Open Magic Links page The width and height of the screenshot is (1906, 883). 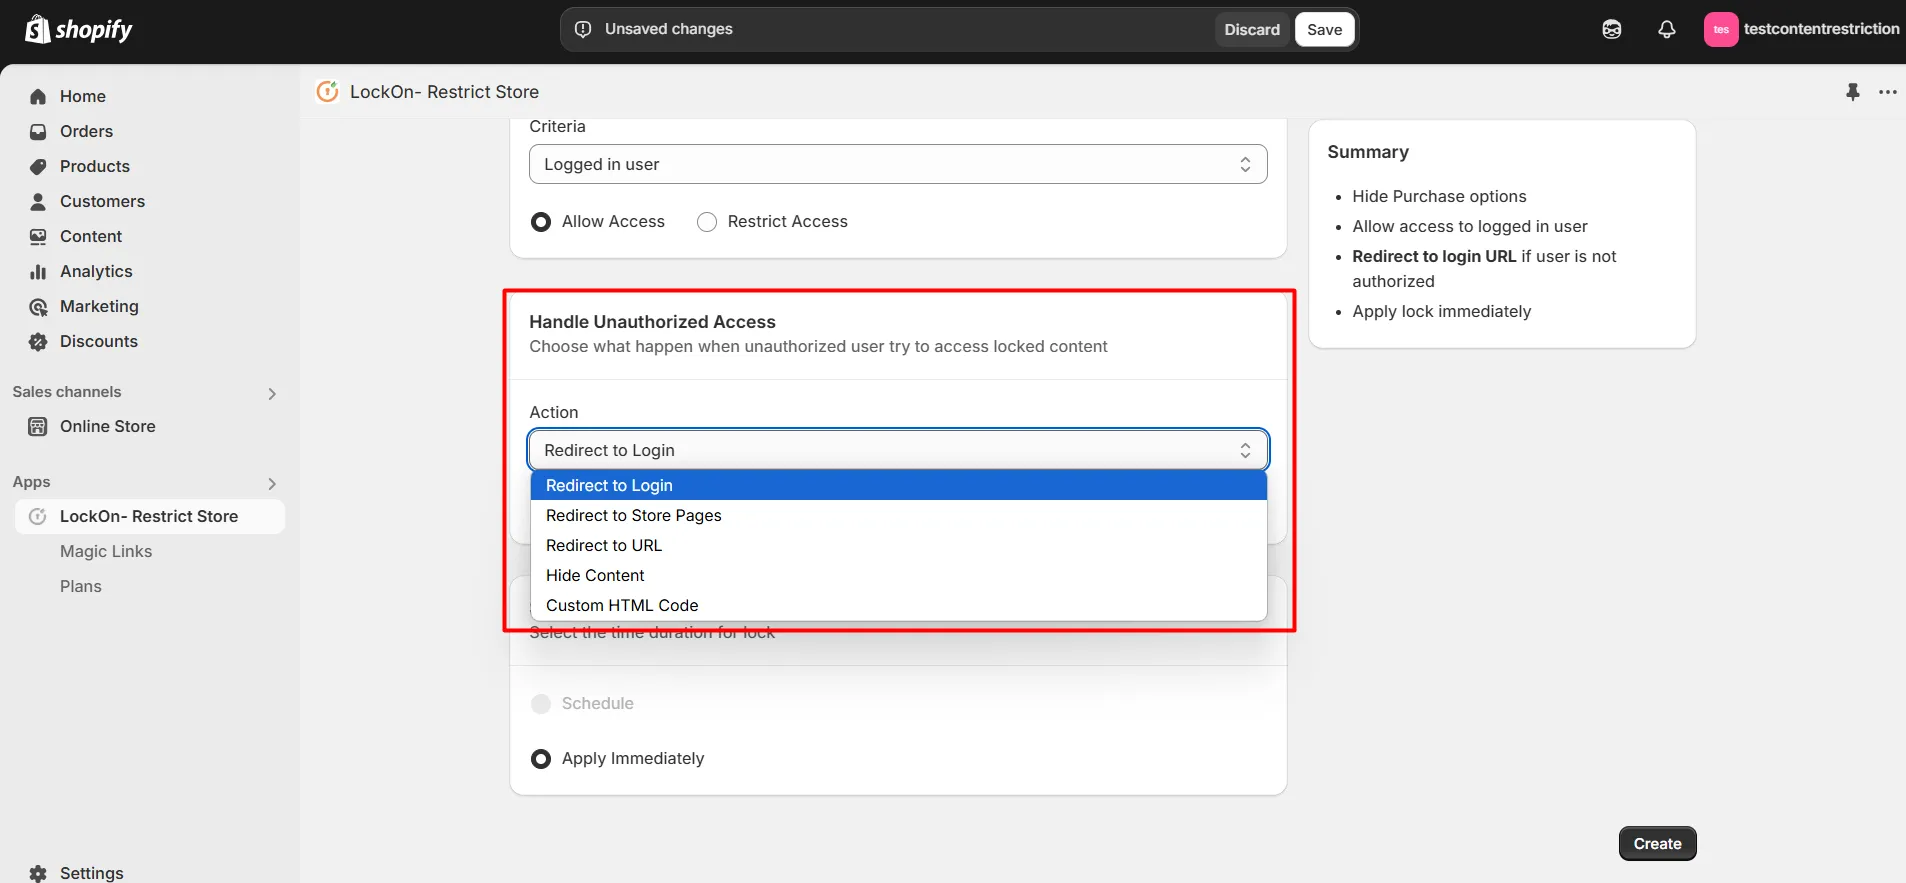point(106,551)
